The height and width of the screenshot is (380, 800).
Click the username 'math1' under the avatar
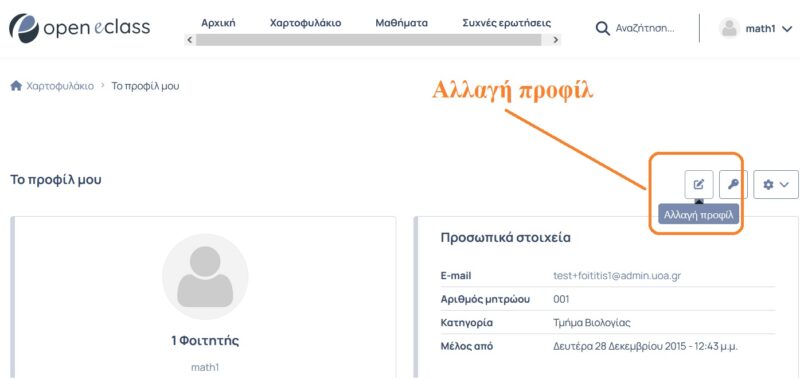[205, 367]
